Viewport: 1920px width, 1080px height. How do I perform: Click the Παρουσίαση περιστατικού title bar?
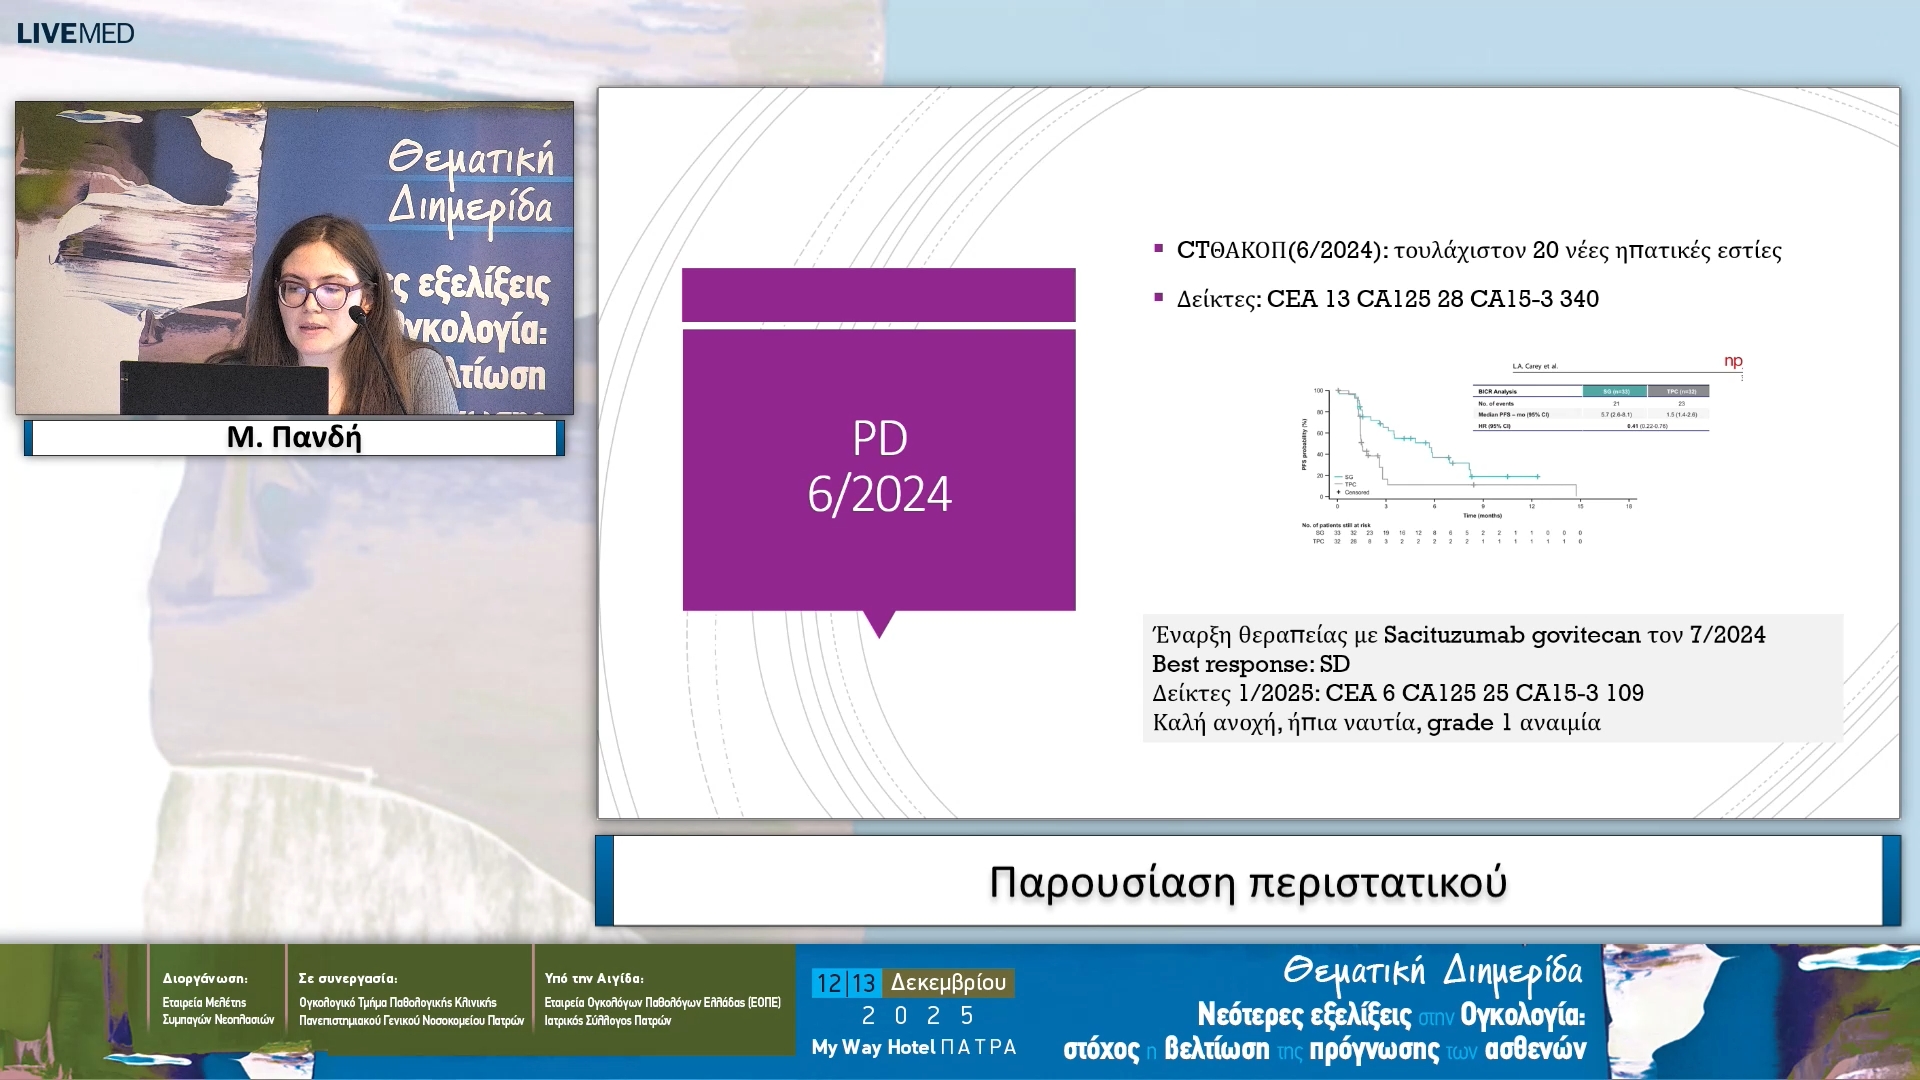click(x=1247, y=882)
